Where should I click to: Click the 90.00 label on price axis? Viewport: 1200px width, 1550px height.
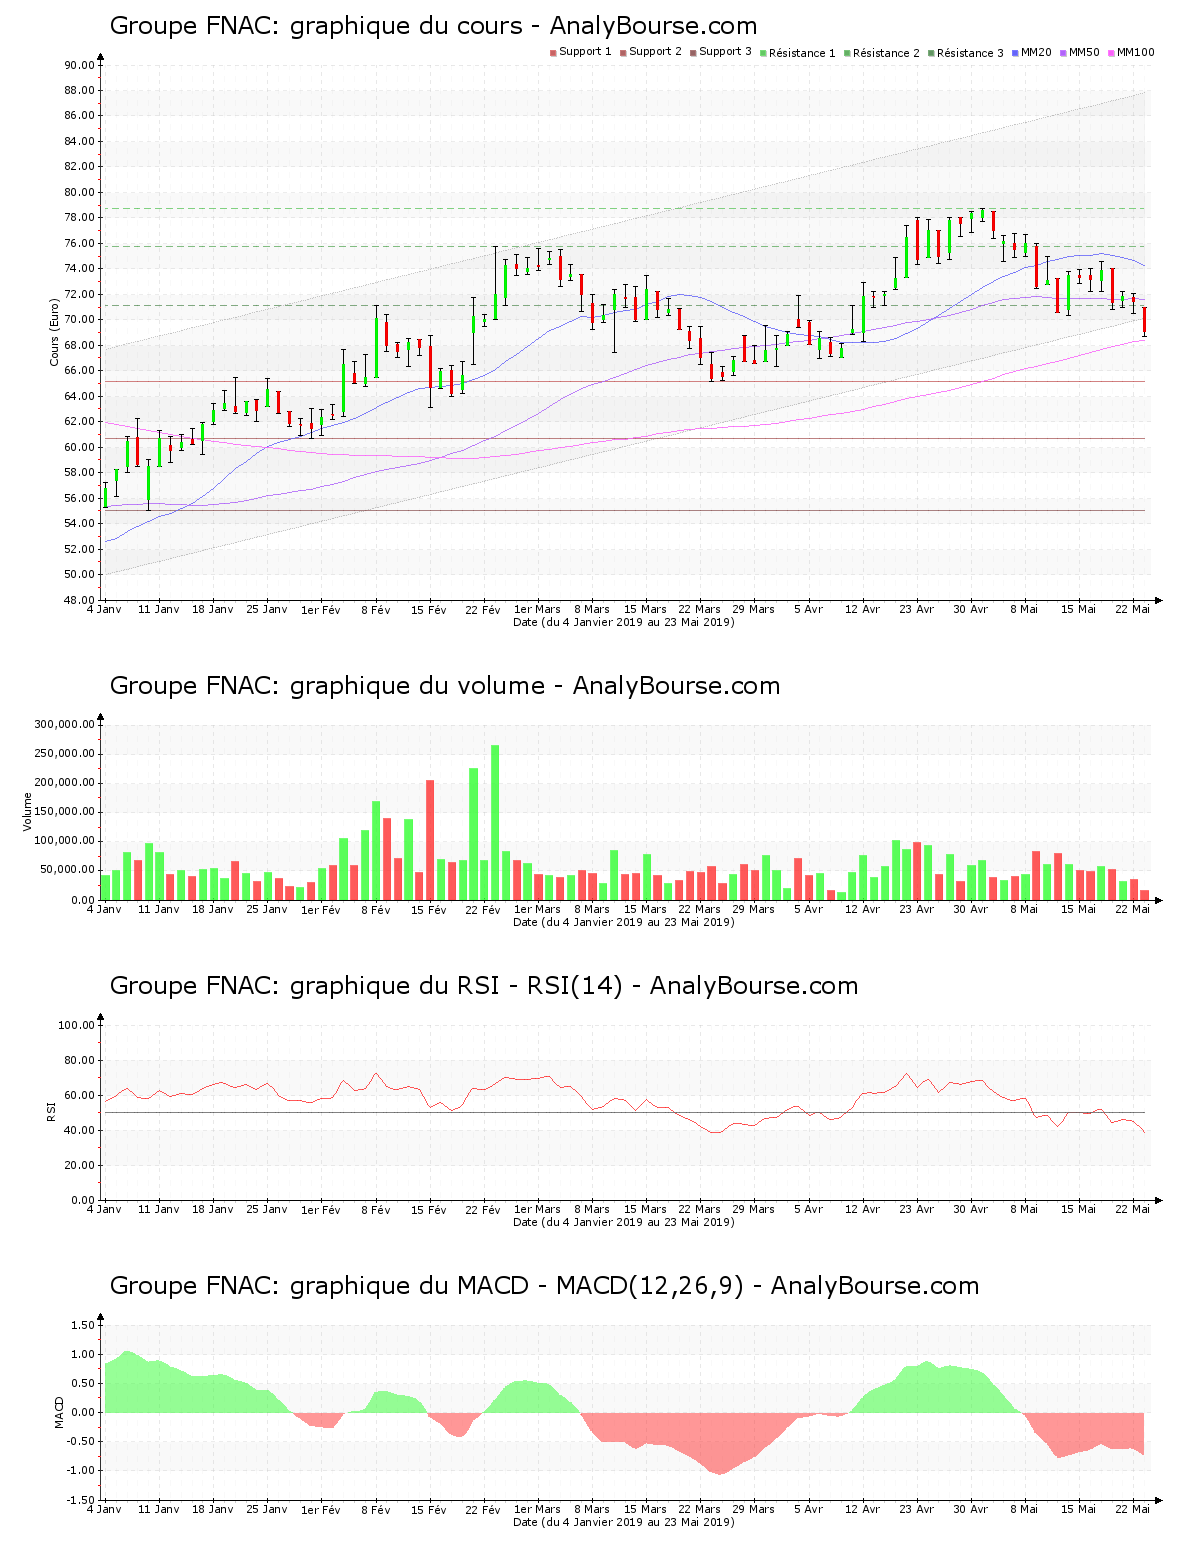click(x=80, y=65)
